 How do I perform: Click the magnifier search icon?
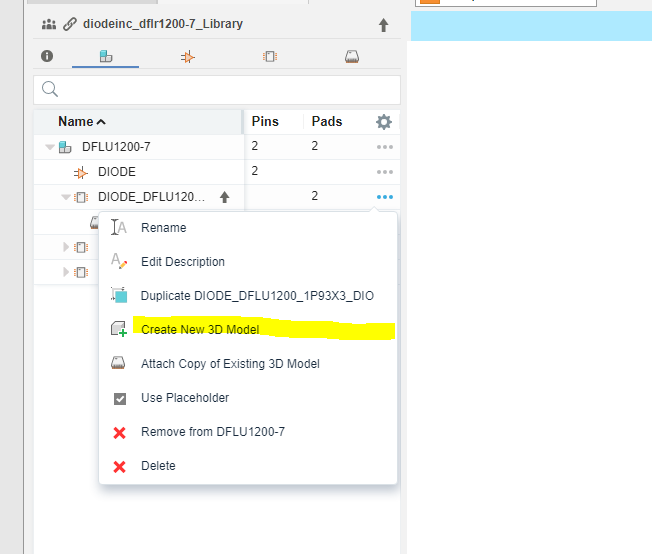point(50,89)
